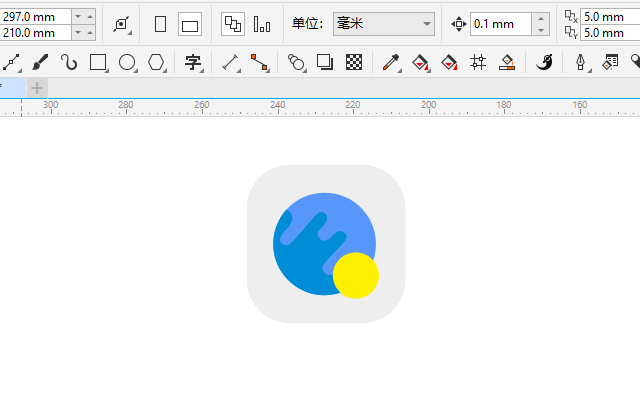Viewport: 640px width, 409px height.
Task: Click the 297.0 mm page width field
Action: [36, 17]
